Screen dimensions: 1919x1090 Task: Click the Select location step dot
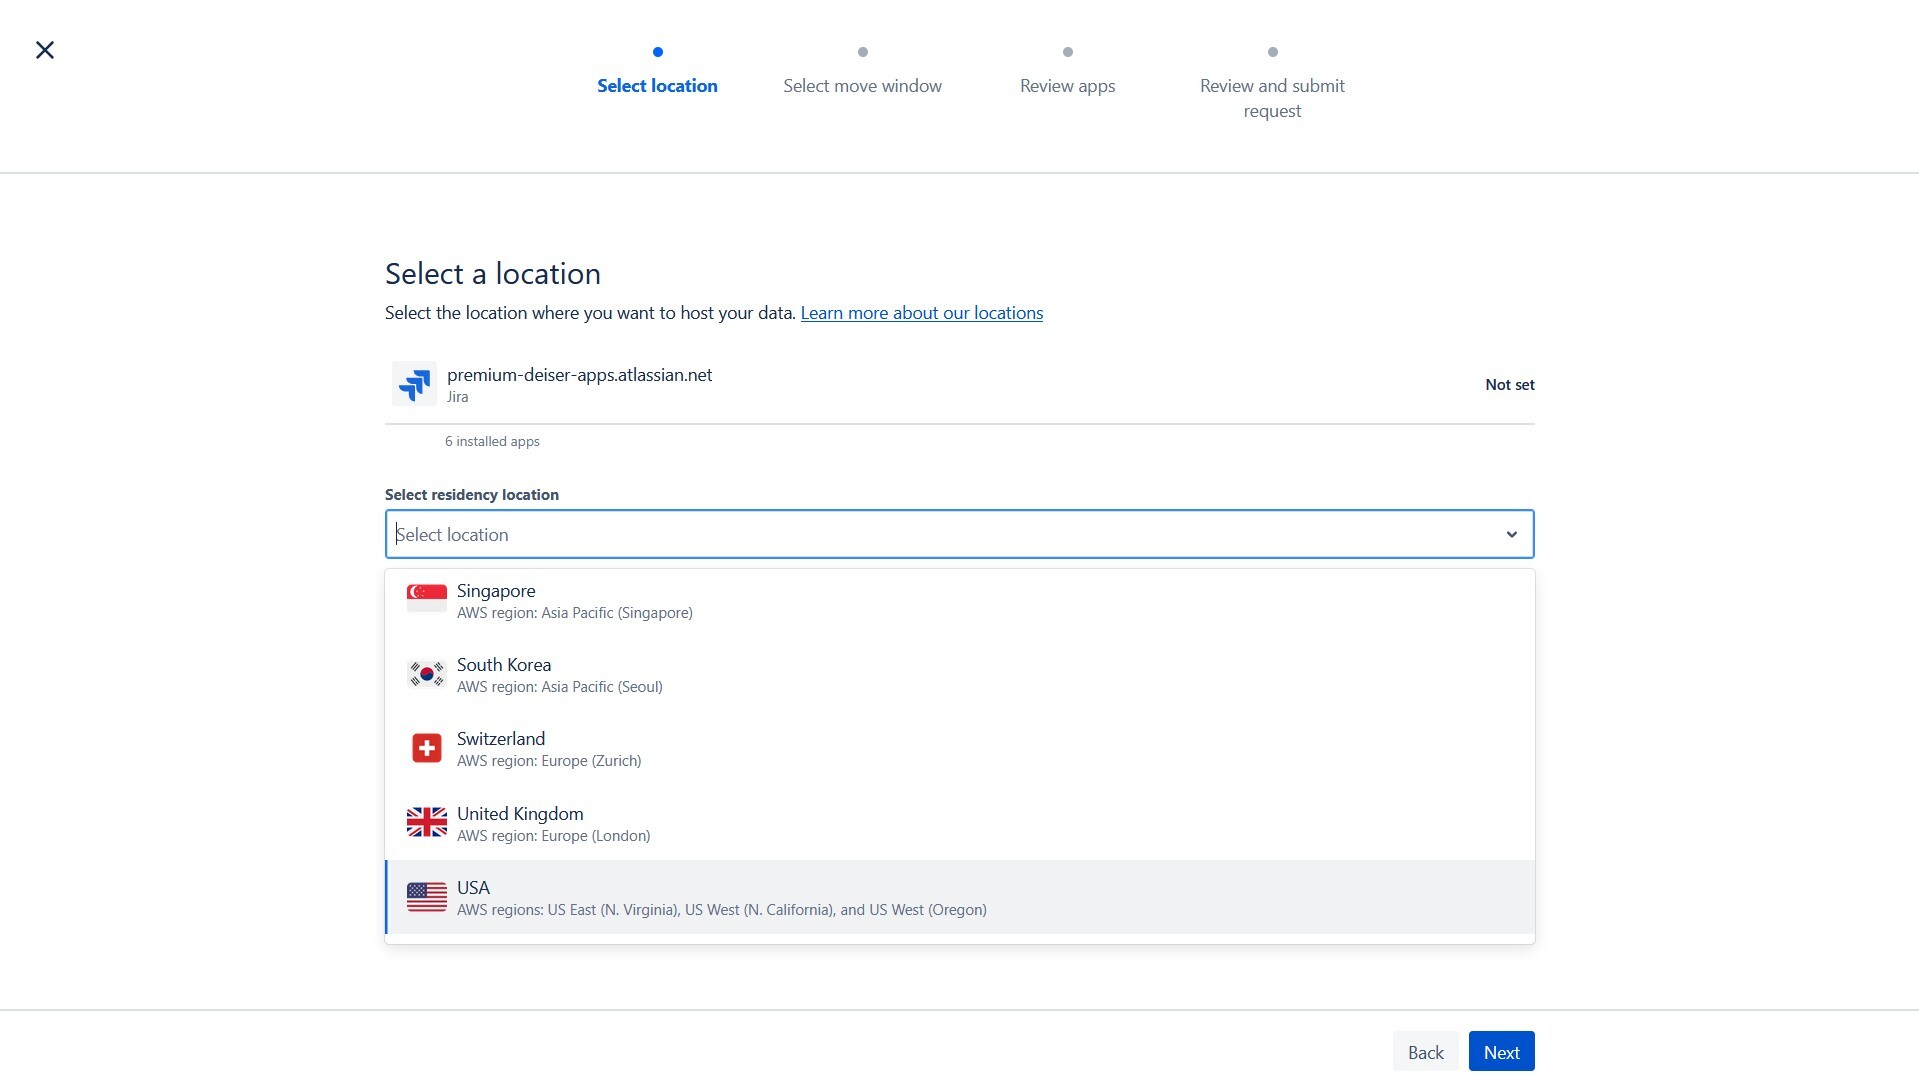(x=657, y=52)
